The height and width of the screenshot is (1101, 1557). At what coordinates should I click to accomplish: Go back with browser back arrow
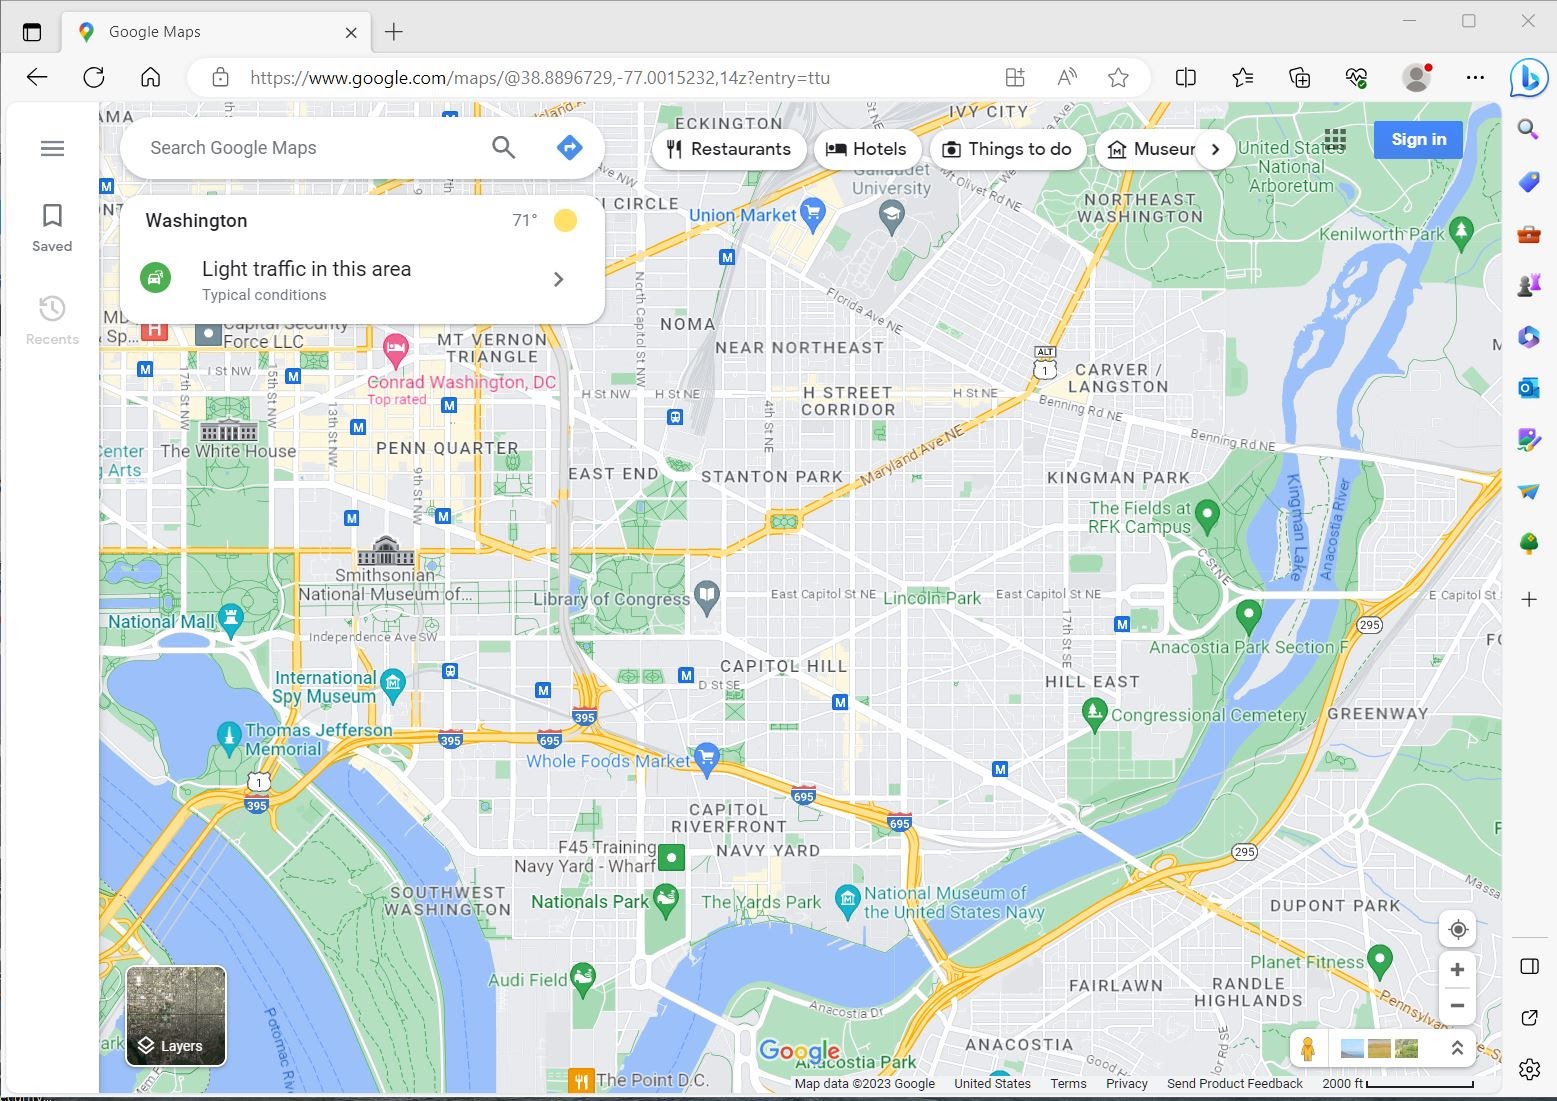point(37,78)
